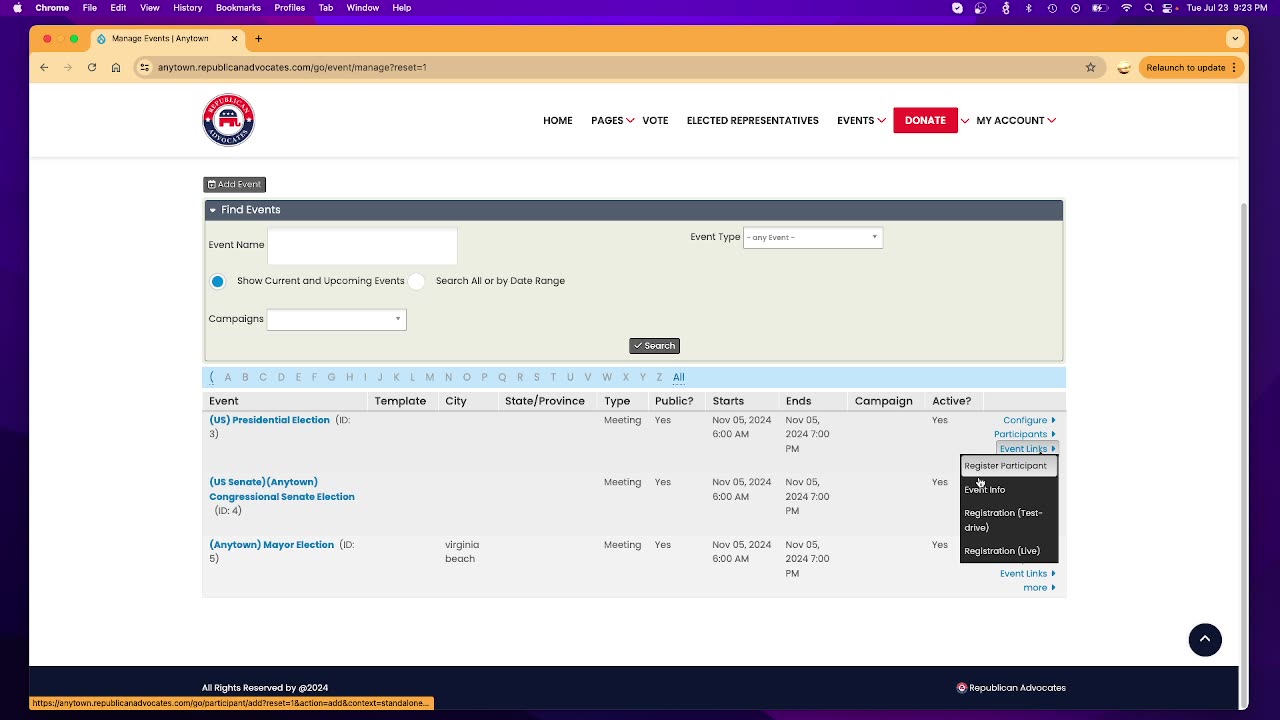Click the Search button
The height and width of the screenshot is (720, 1280).
[x=654, y=346]
